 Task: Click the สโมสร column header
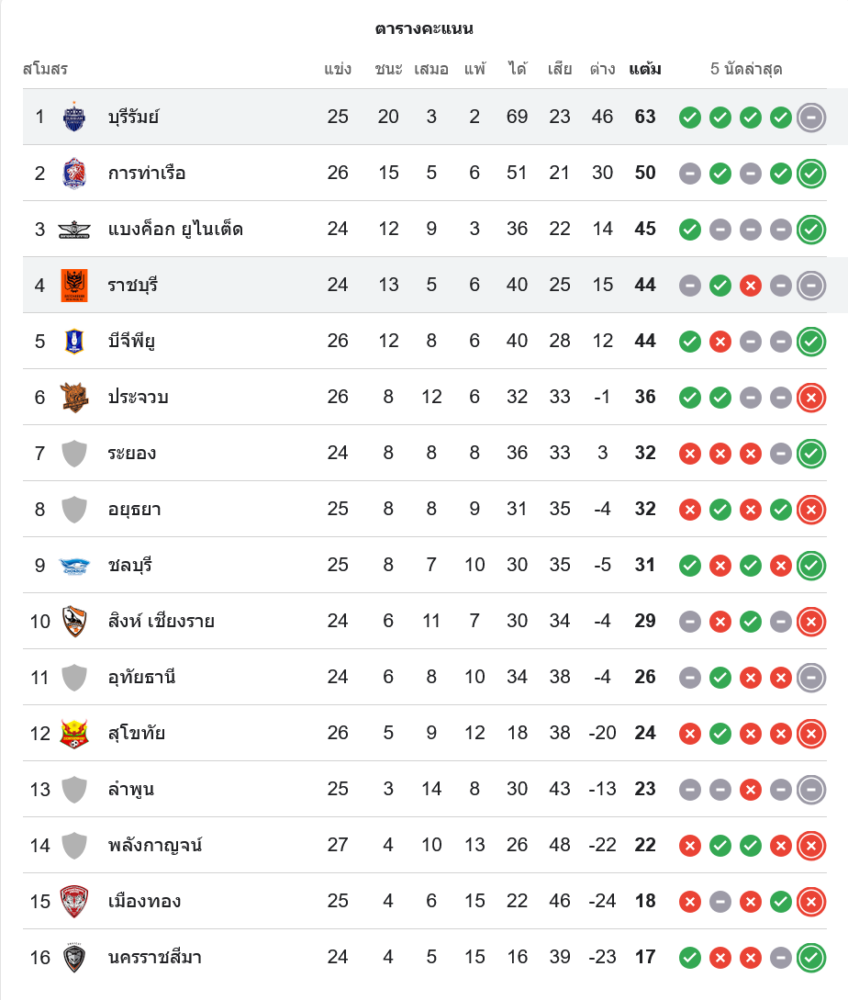pyautogui.click(x=45, y=69)
